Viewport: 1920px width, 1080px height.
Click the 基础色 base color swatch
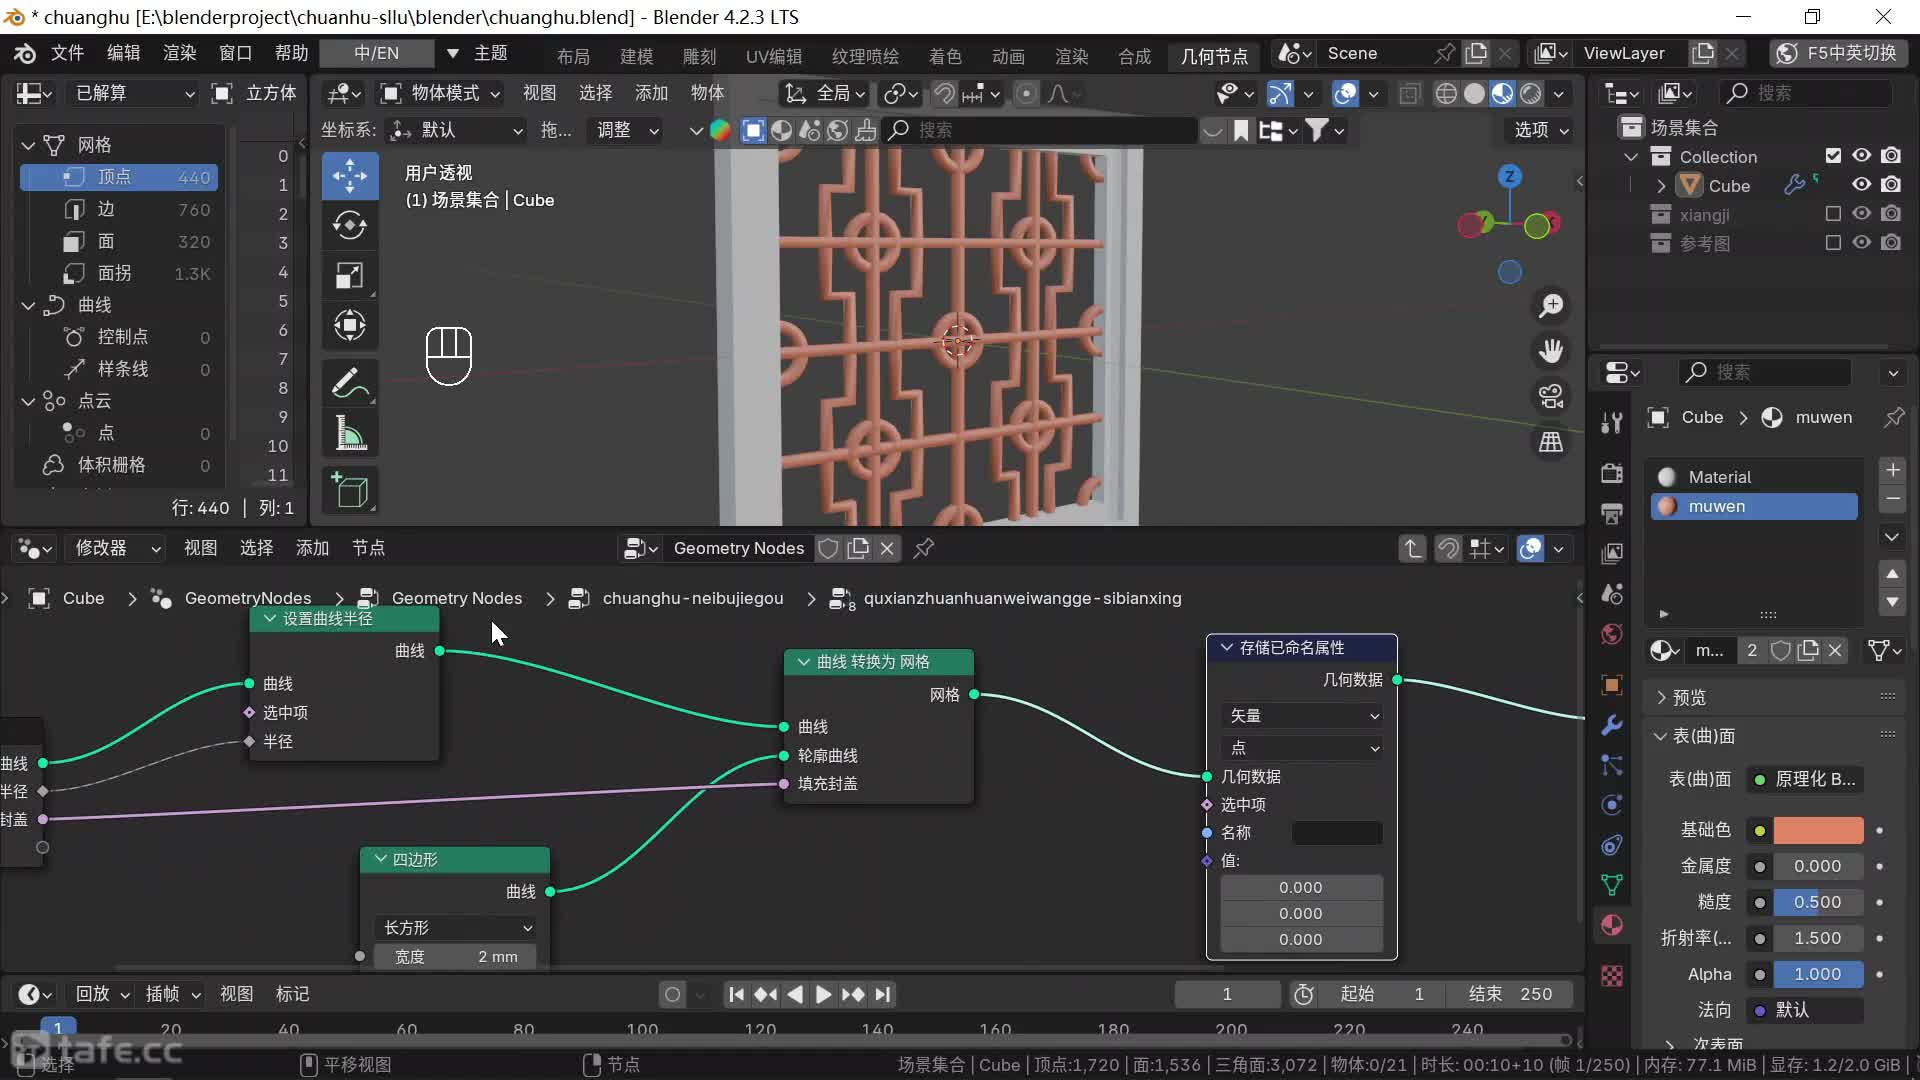coord(1818,830)
